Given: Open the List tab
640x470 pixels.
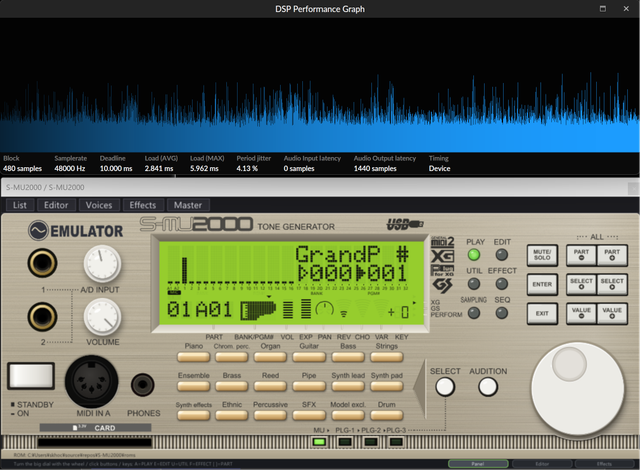Looking at the screenshot, I should [x=20, y=205].
